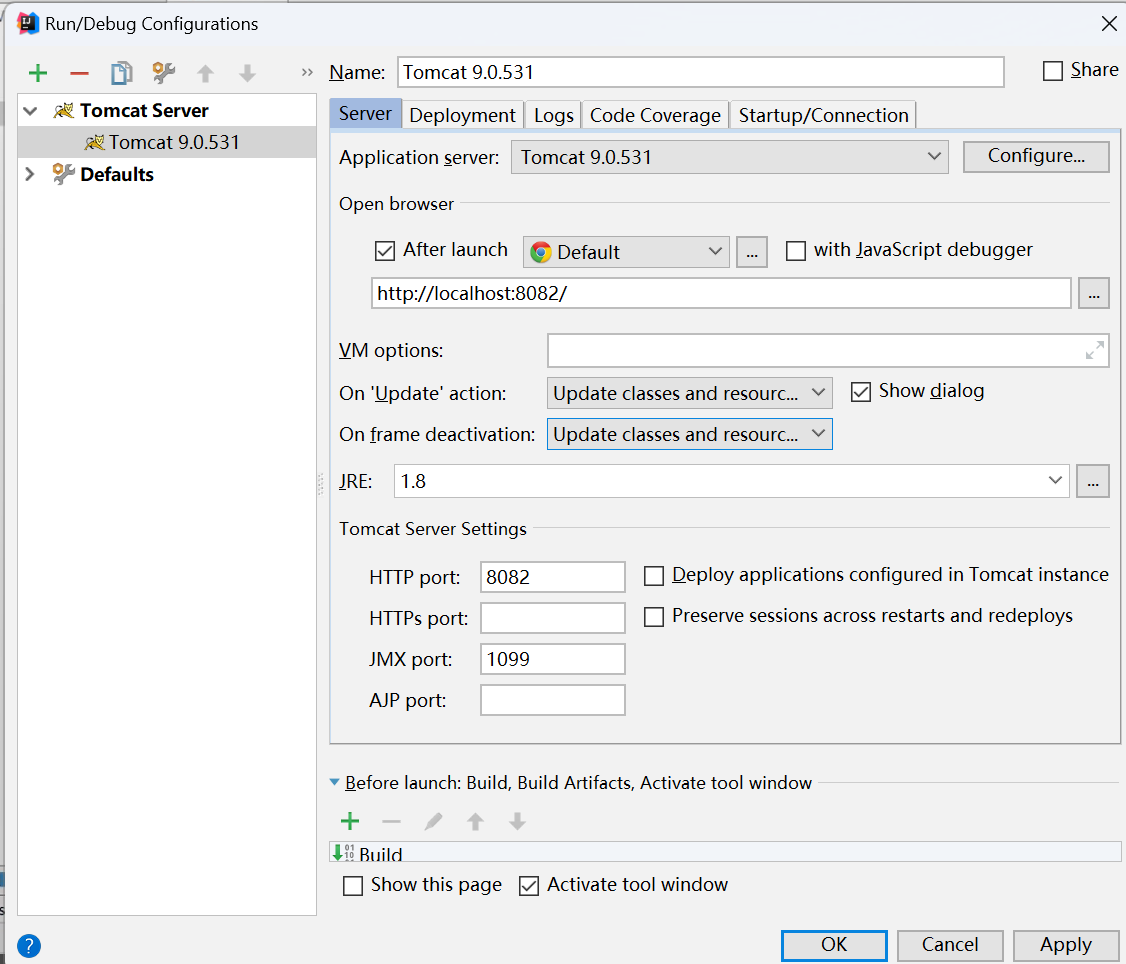
Task: Confirm with the OK button
Action: pos(834,945)
